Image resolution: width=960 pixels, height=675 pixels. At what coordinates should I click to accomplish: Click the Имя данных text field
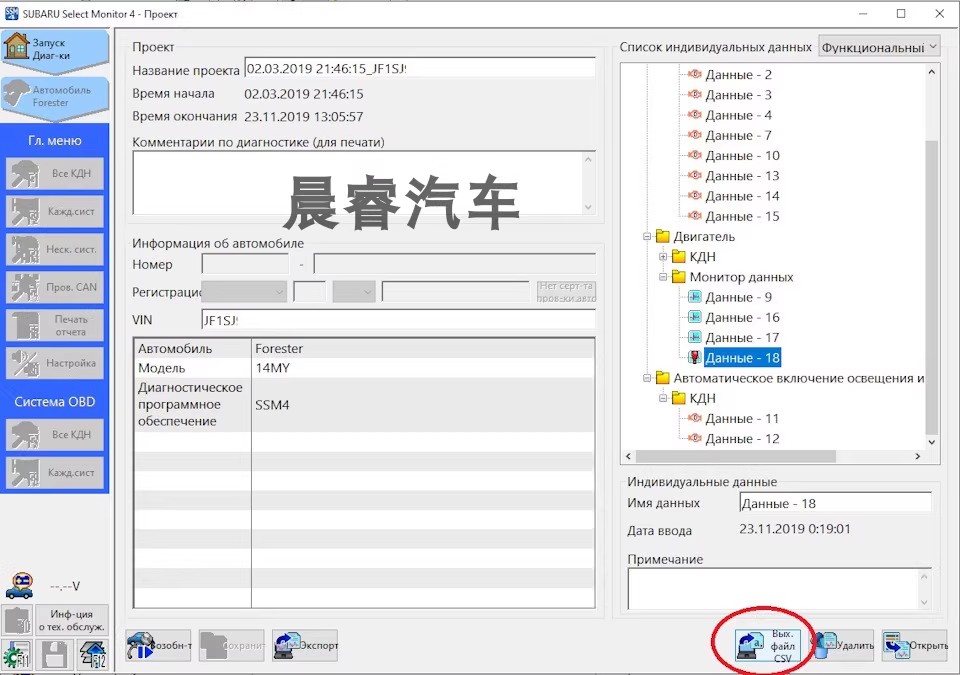[834, 503]
